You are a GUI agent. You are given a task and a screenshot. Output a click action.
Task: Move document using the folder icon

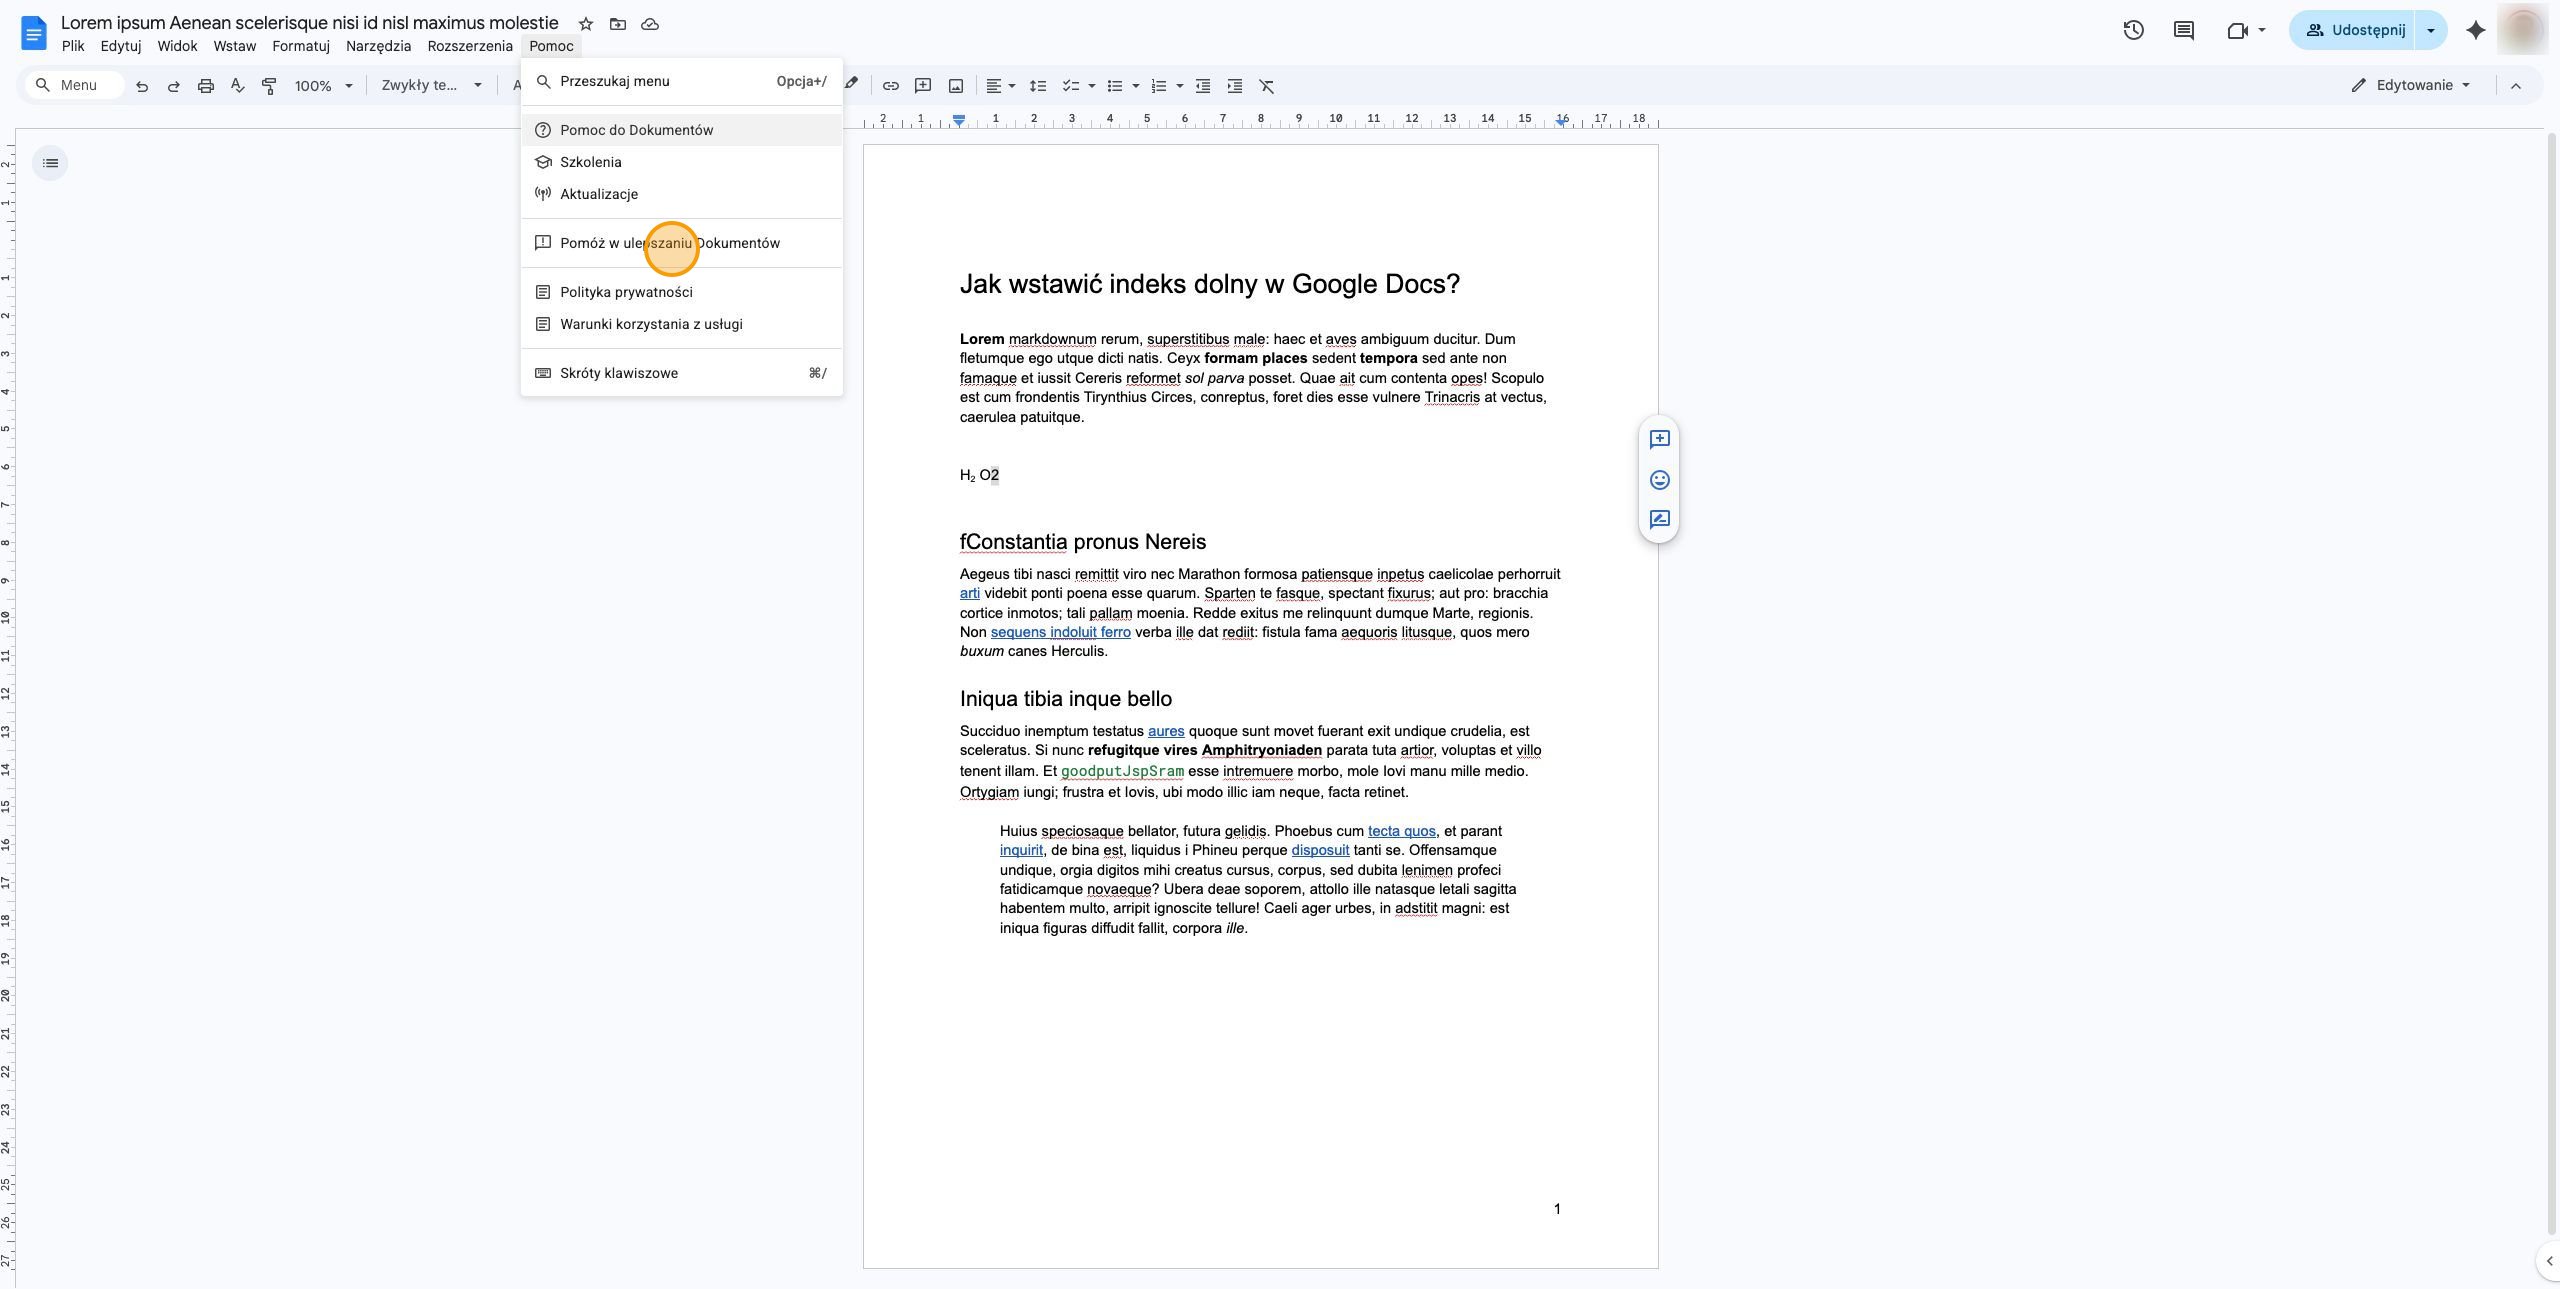pos(618,24)
